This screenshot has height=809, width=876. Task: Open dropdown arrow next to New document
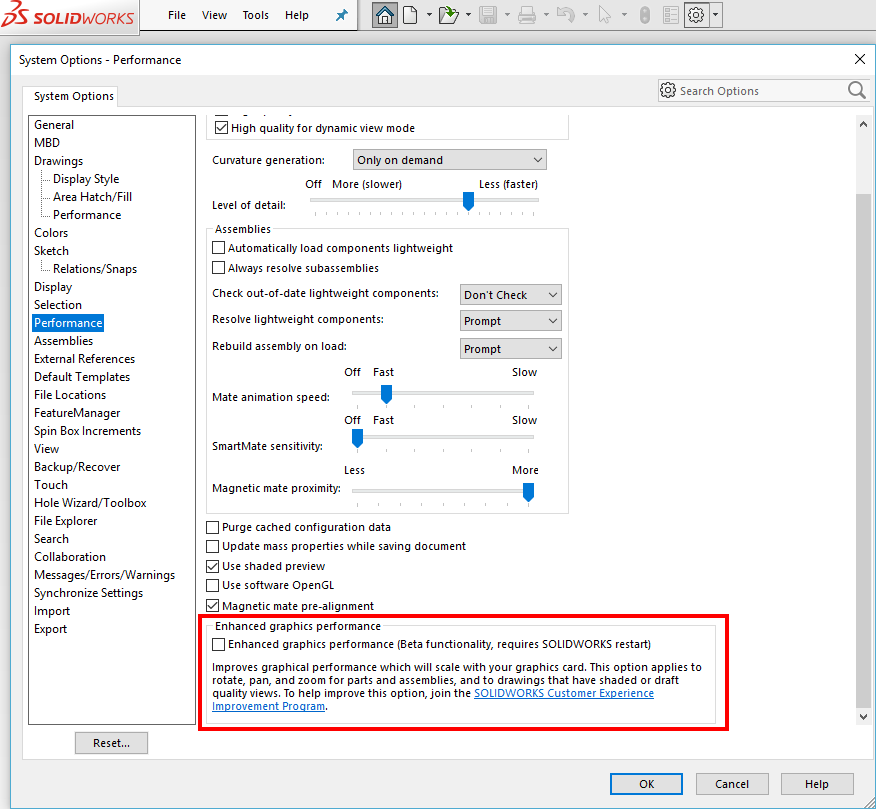[429, 15]
